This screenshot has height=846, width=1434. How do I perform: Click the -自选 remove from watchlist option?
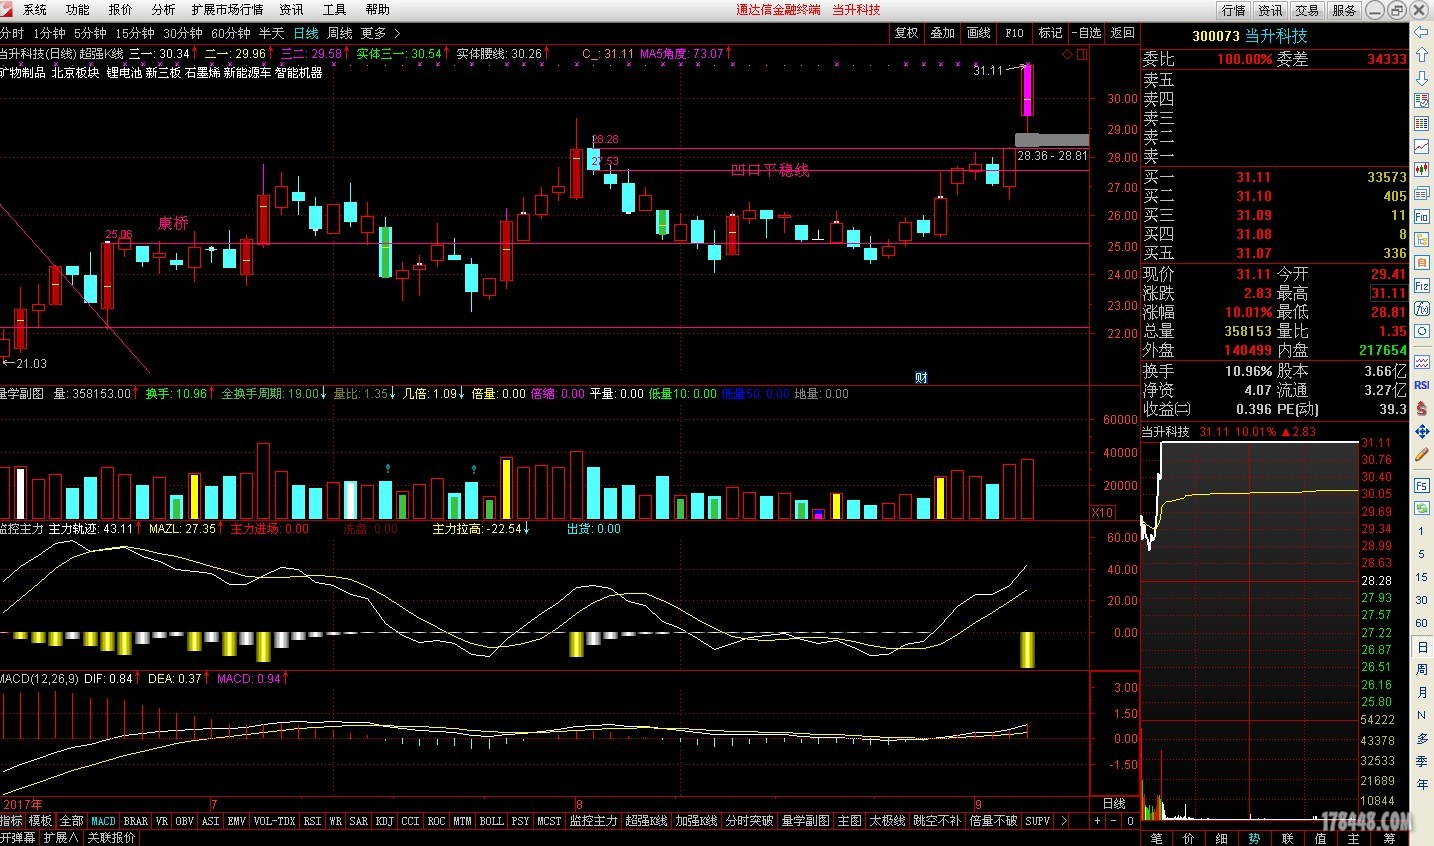[x=1086, y=33]
